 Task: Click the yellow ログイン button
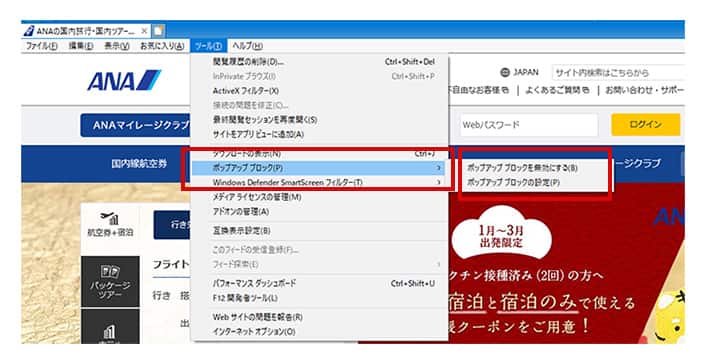(x=646, y=124)
